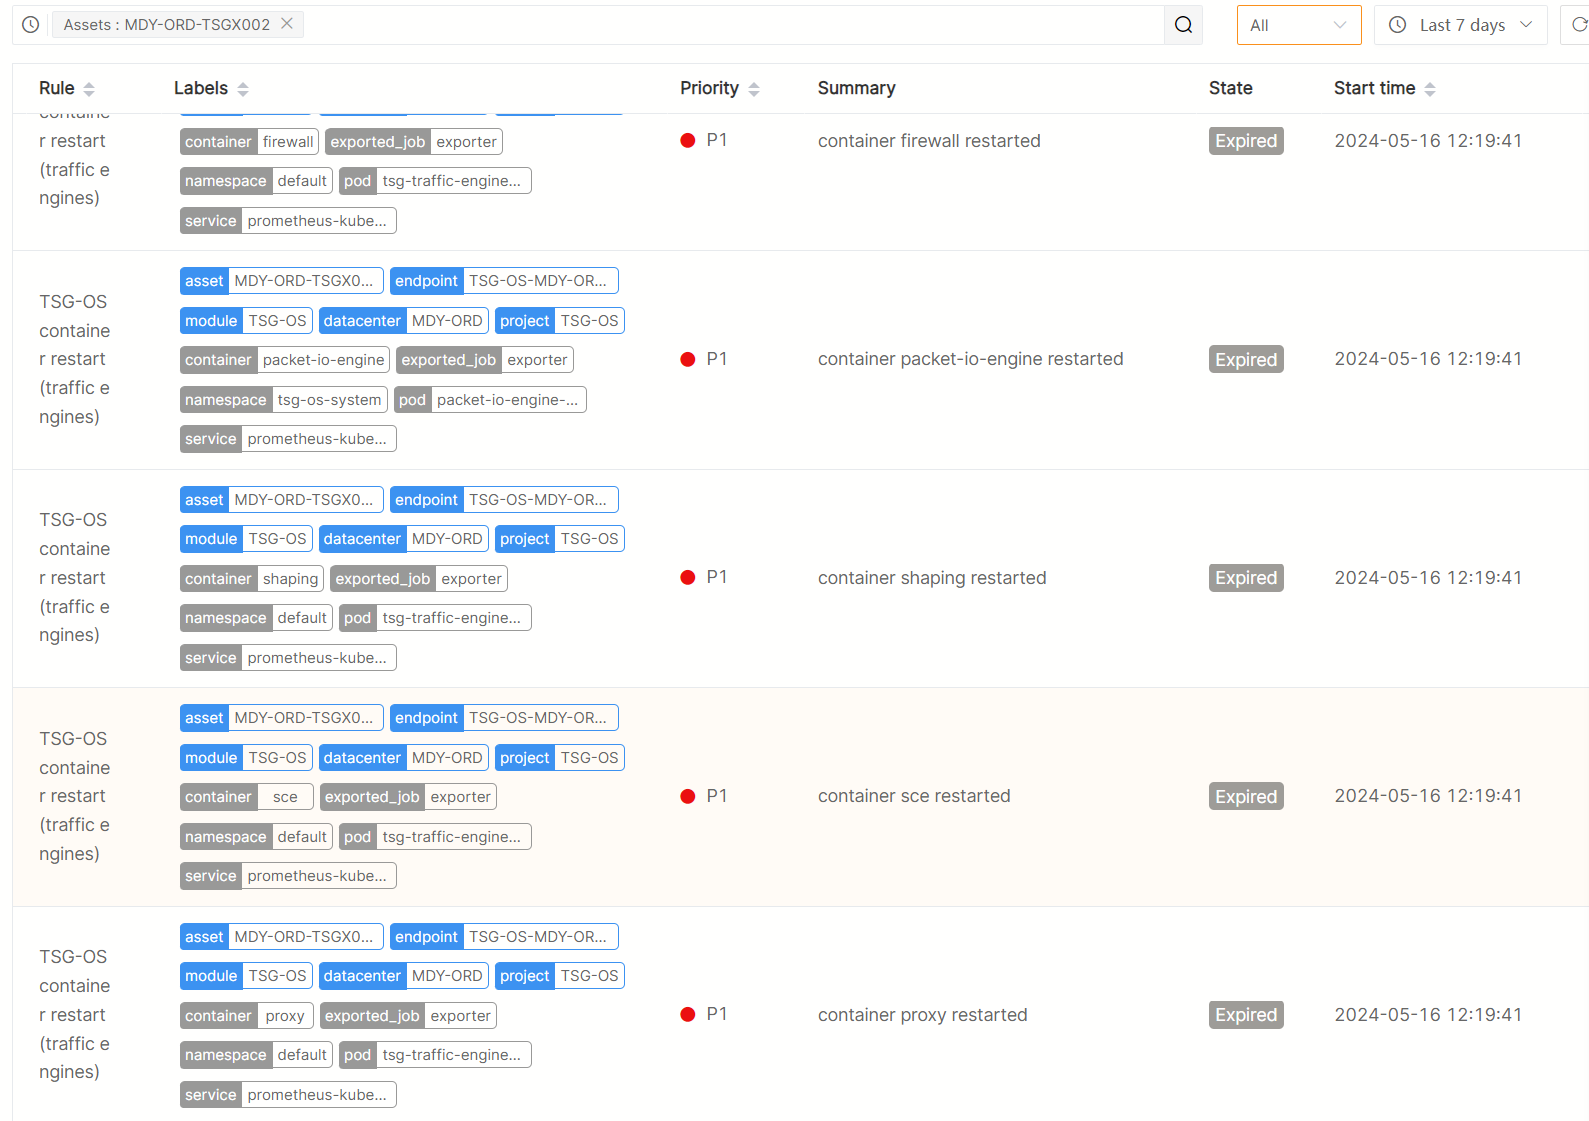The width and height of the screenshot is (1589, 1121).
Task: Open search history clock icon
Action: 31,25
